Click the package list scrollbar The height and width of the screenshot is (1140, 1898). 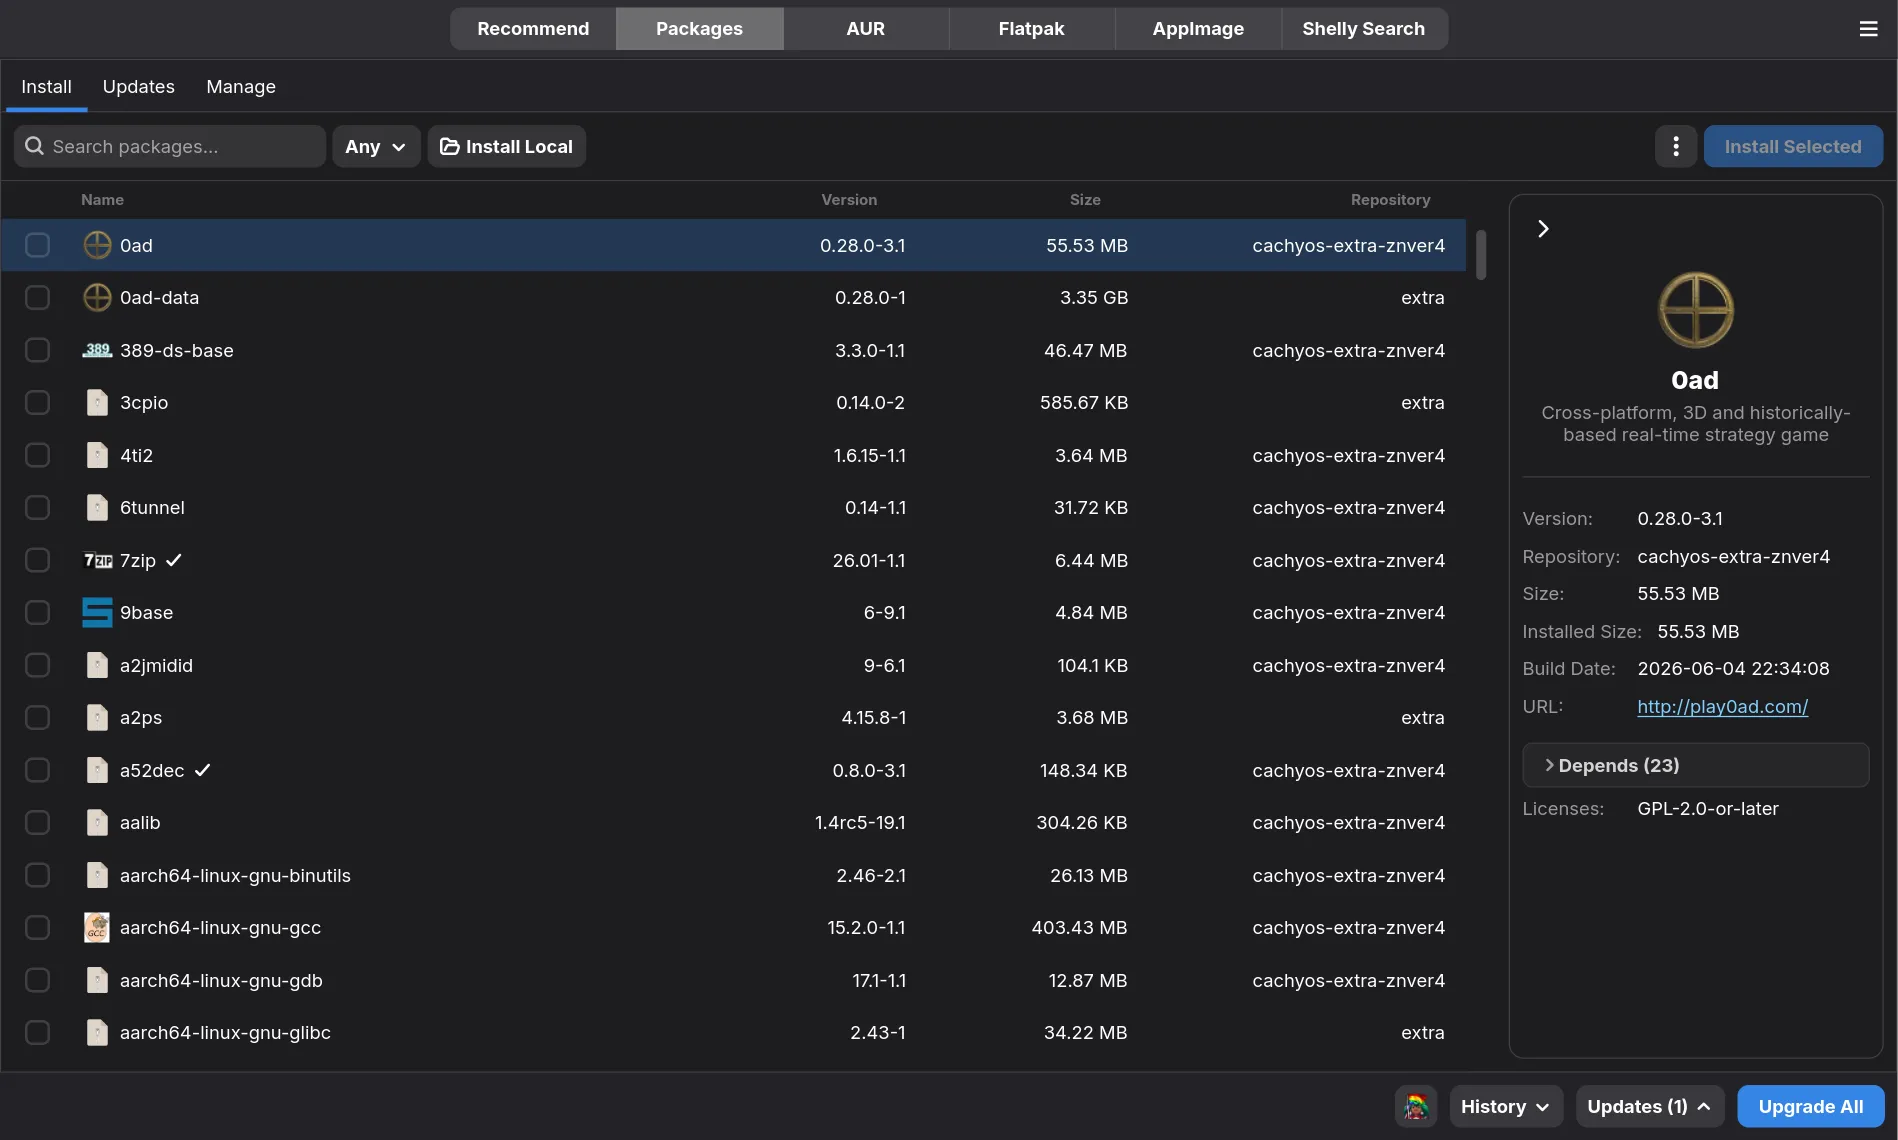[x=1481, y=255]
